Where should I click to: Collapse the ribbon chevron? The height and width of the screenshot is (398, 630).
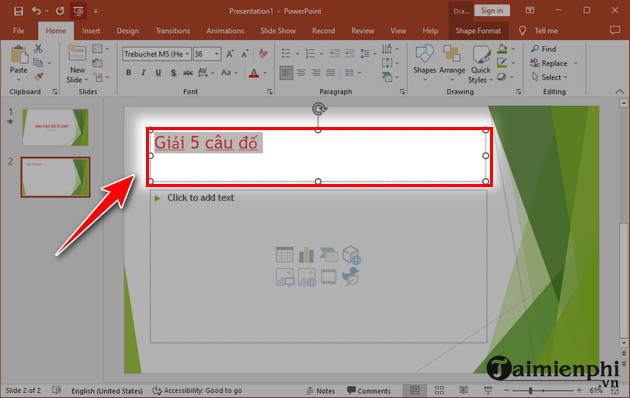[x=619, y=92]
